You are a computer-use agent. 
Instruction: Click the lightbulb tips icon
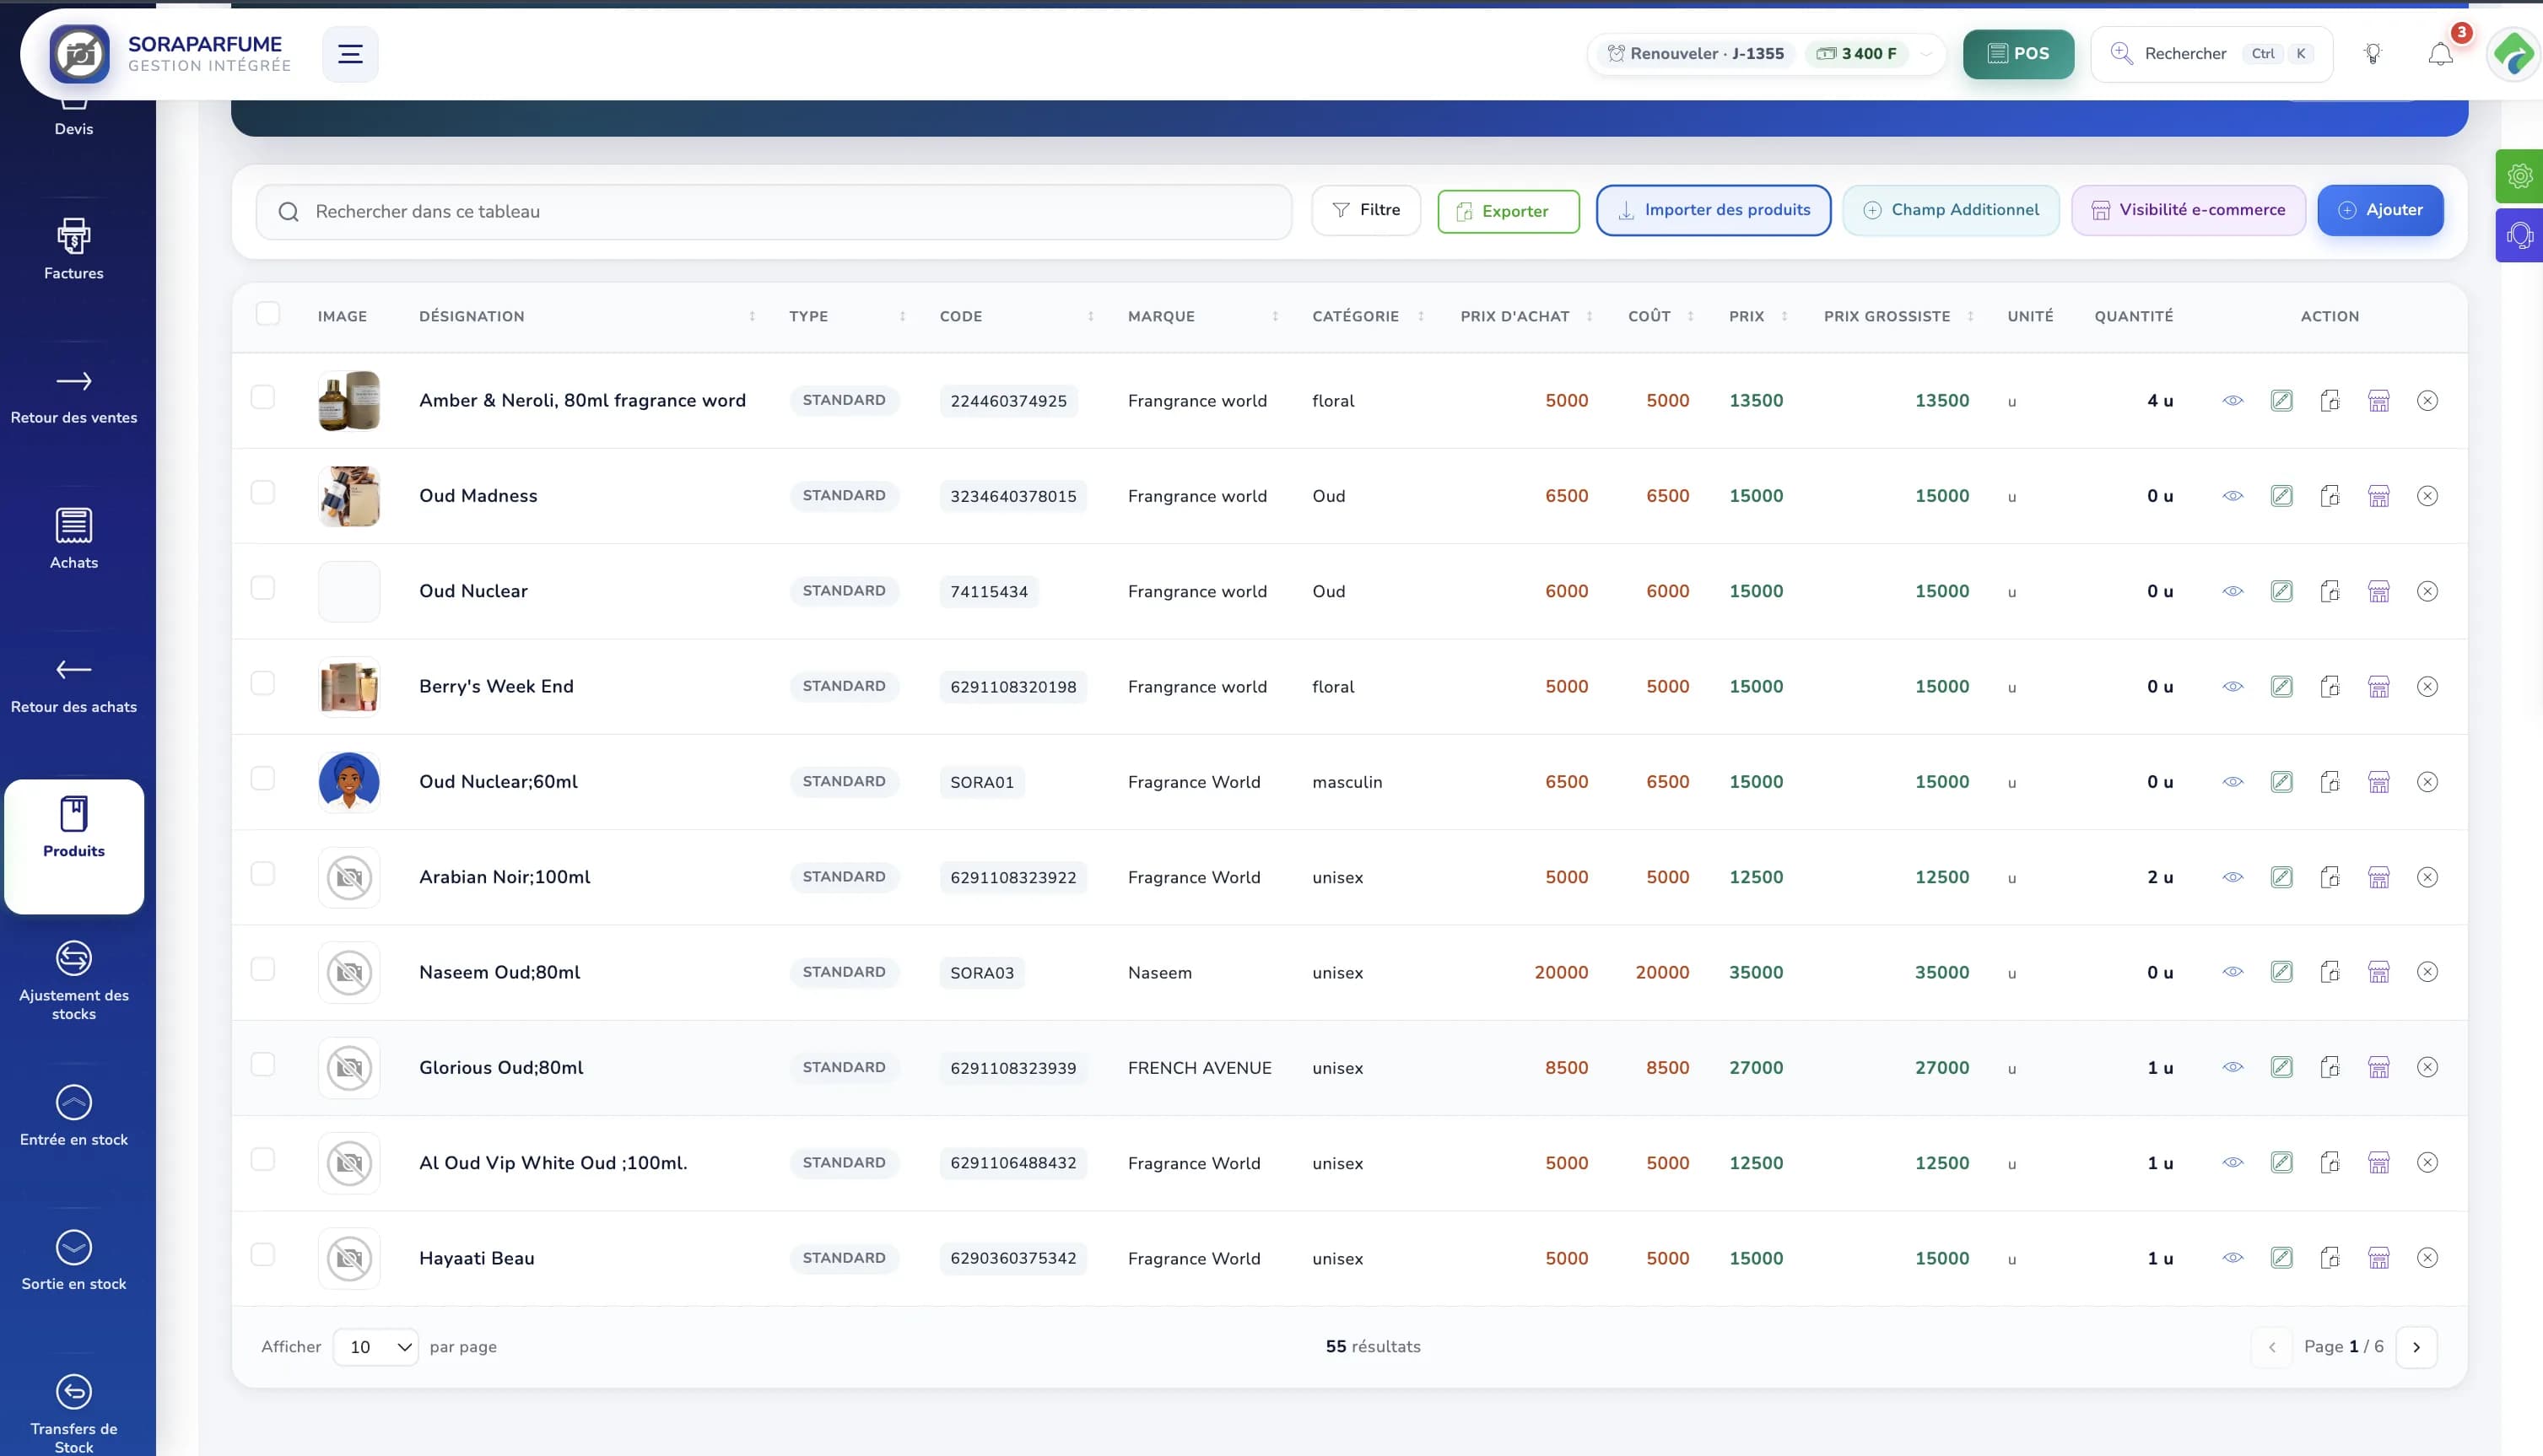[x=2372, y=54]
